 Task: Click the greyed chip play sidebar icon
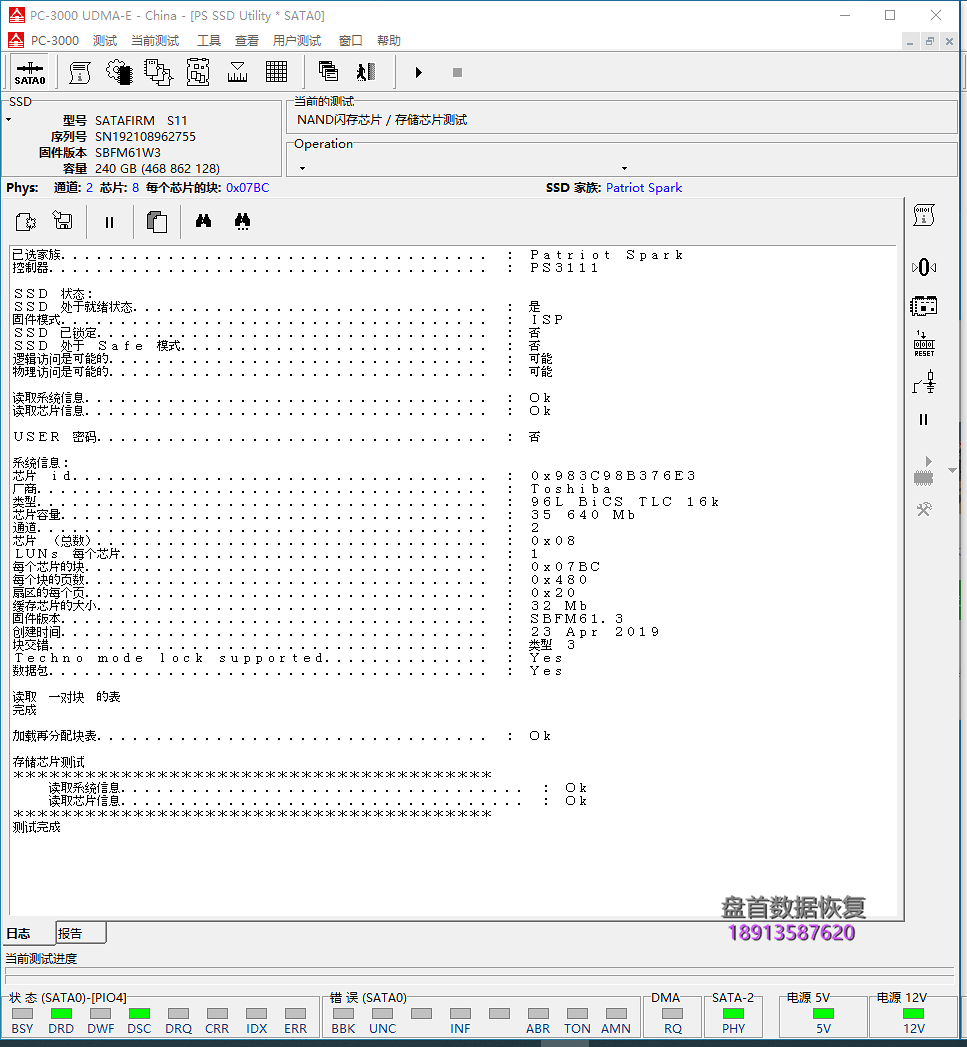(x=924, y=471)
